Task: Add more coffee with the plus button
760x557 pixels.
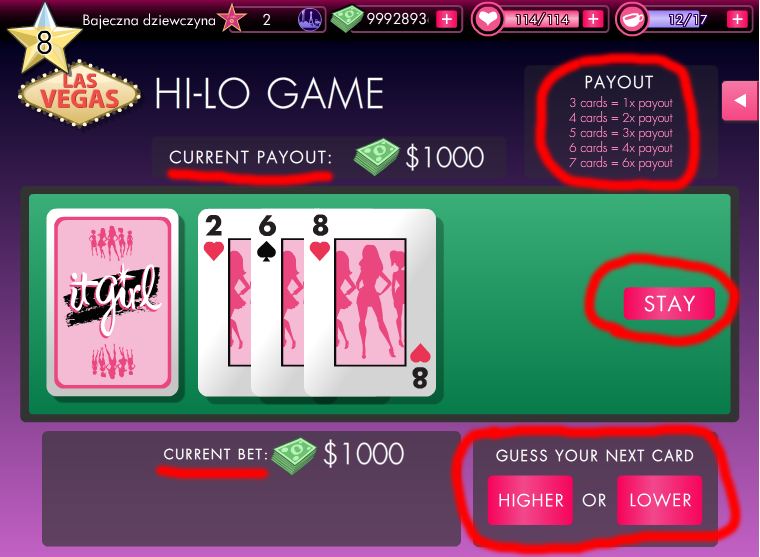Action: point(738,19)
